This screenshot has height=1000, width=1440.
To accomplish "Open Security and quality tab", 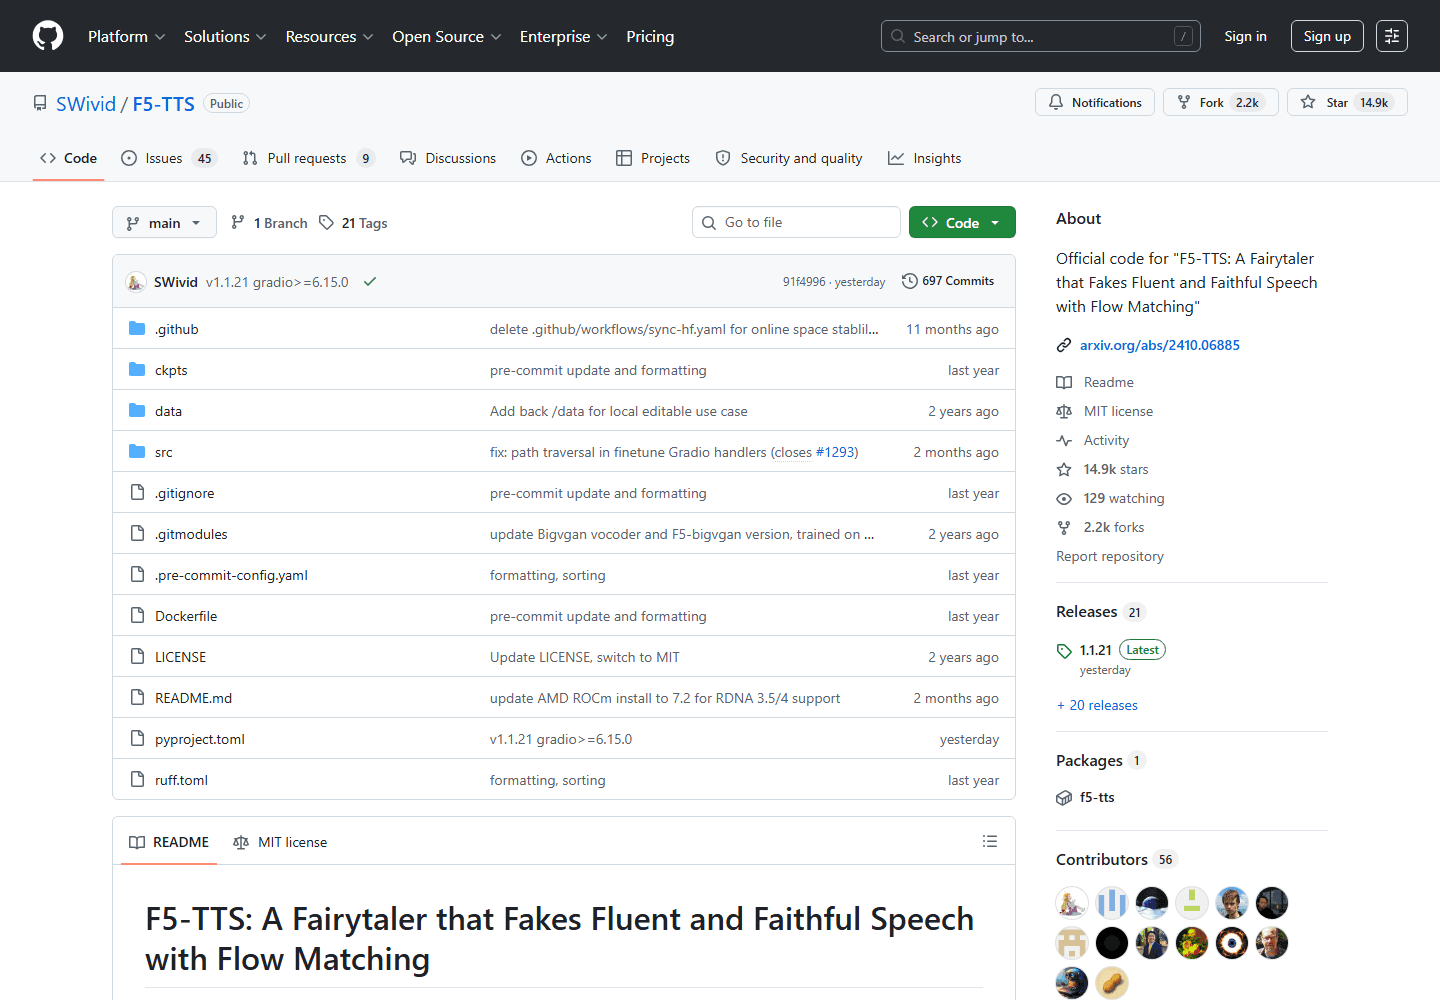I will click(789, 158).
